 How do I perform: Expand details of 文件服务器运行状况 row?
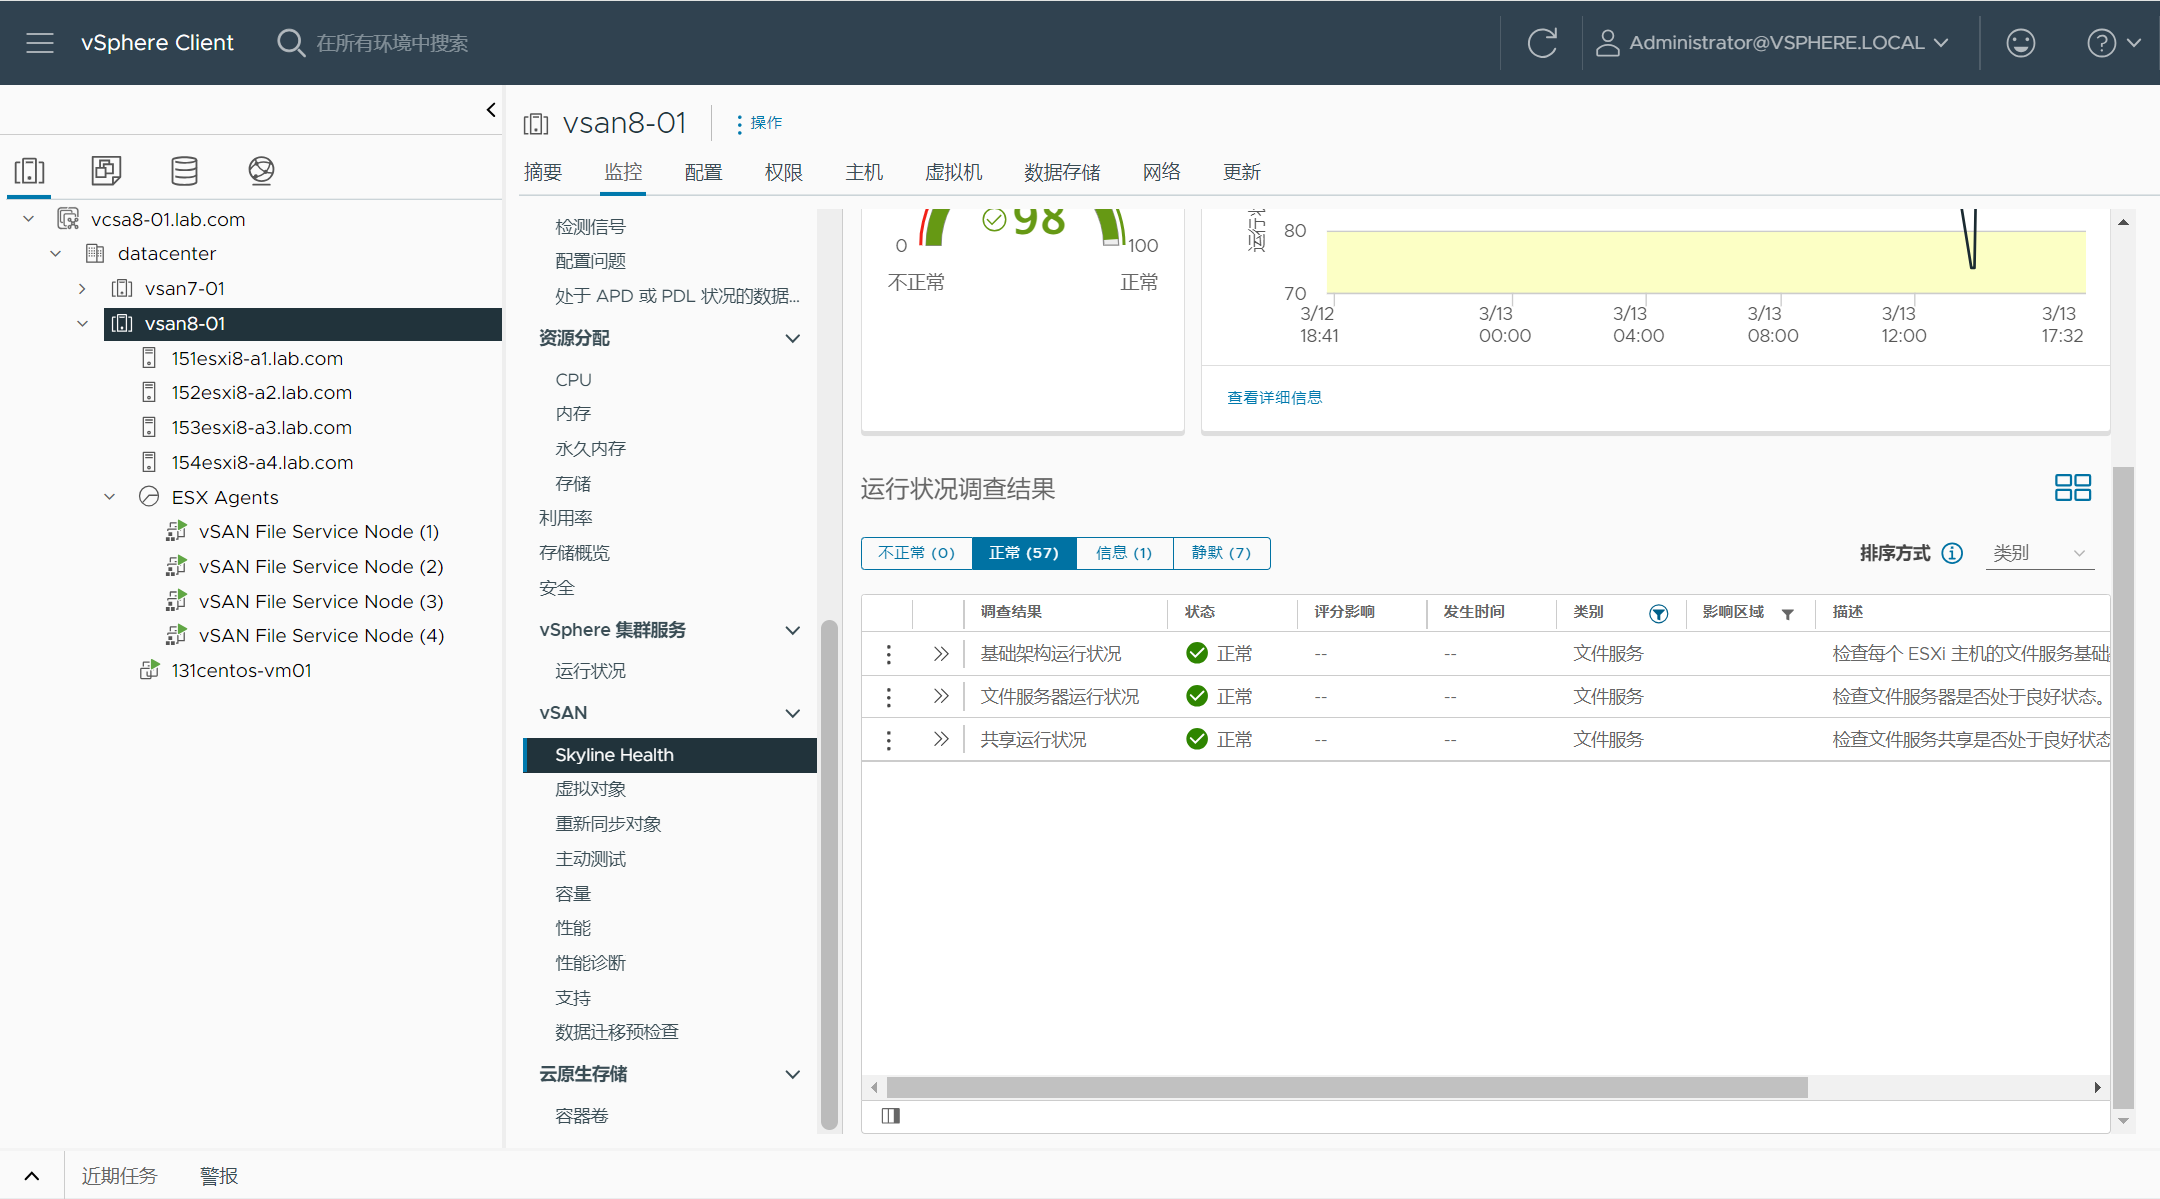click(x=940, y=697)
